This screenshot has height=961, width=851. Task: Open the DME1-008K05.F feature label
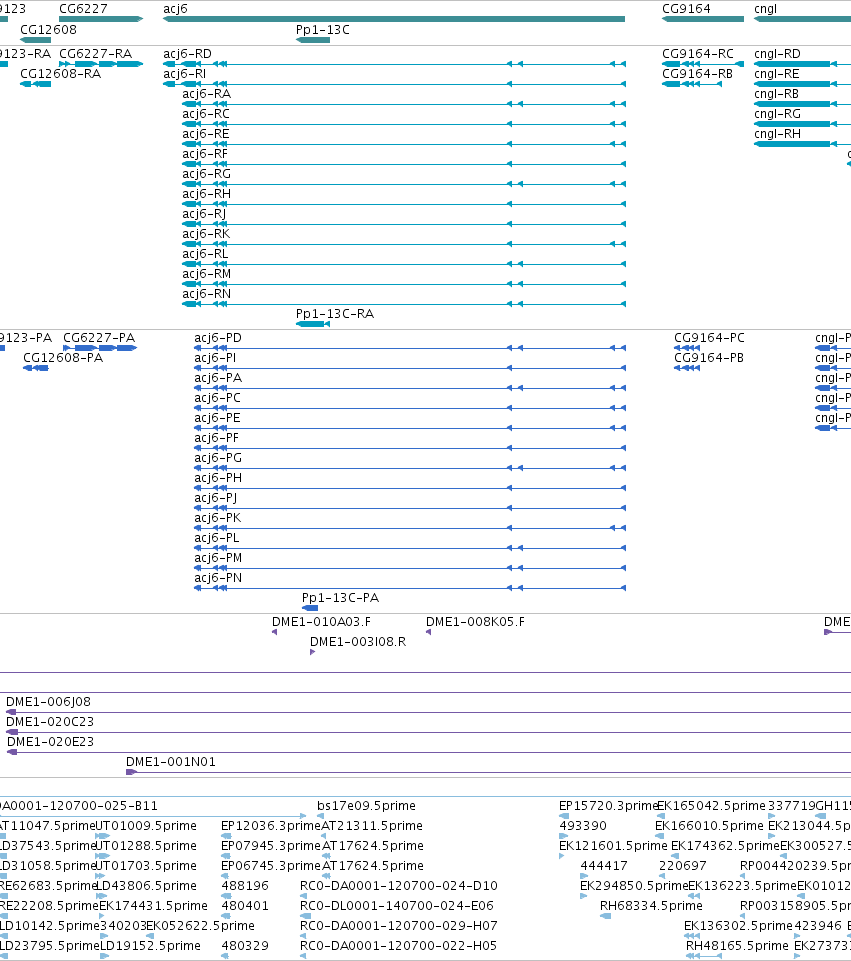475,621
